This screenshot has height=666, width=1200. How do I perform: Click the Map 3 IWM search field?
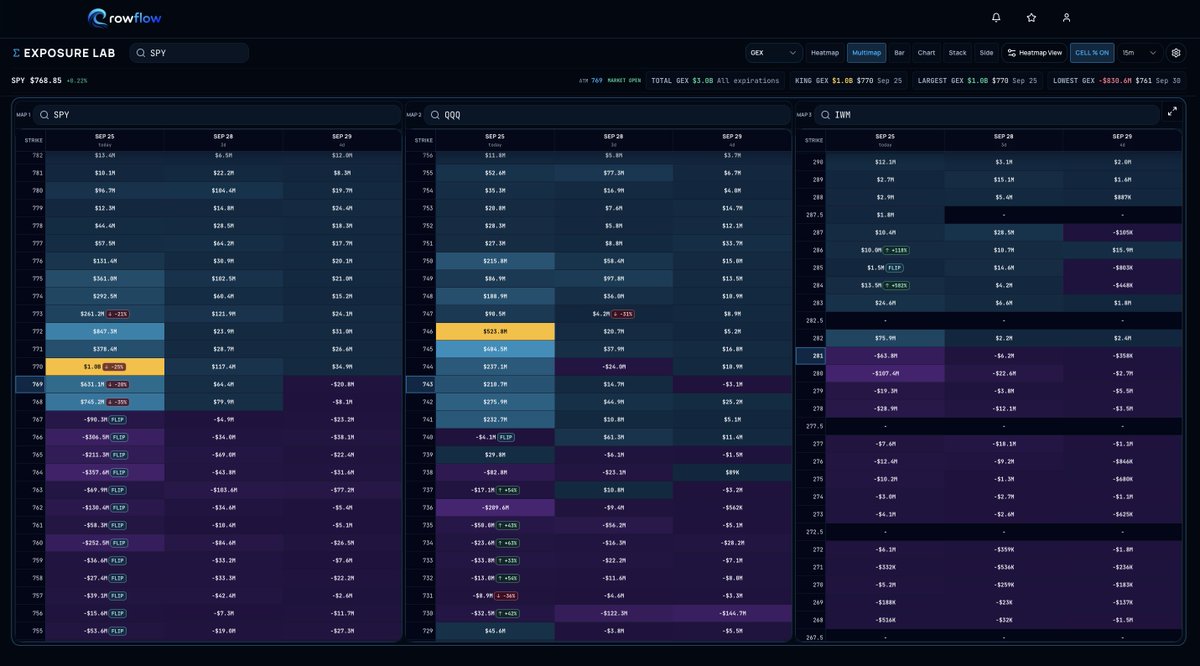click(985, 115)
